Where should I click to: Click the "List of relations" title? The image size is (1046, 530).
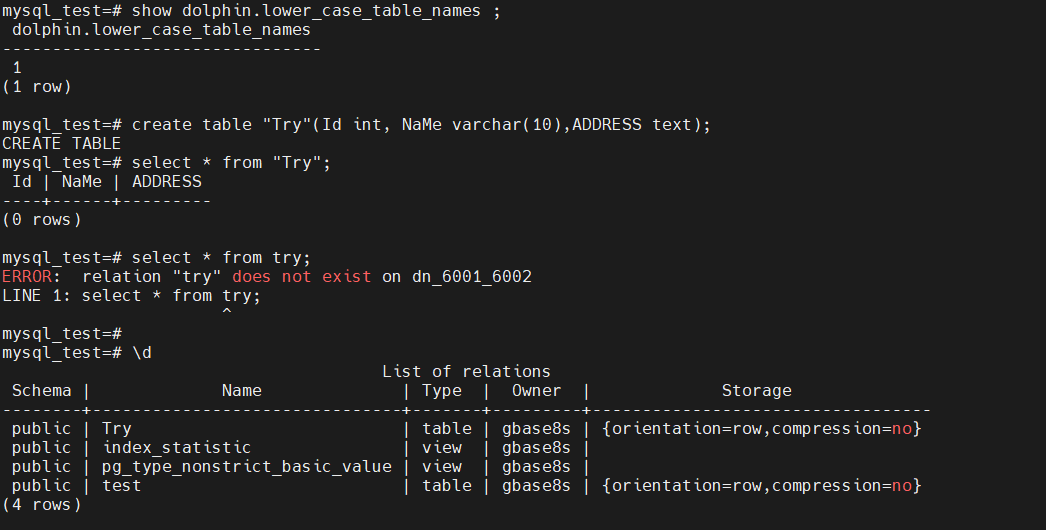click(466, 372)
